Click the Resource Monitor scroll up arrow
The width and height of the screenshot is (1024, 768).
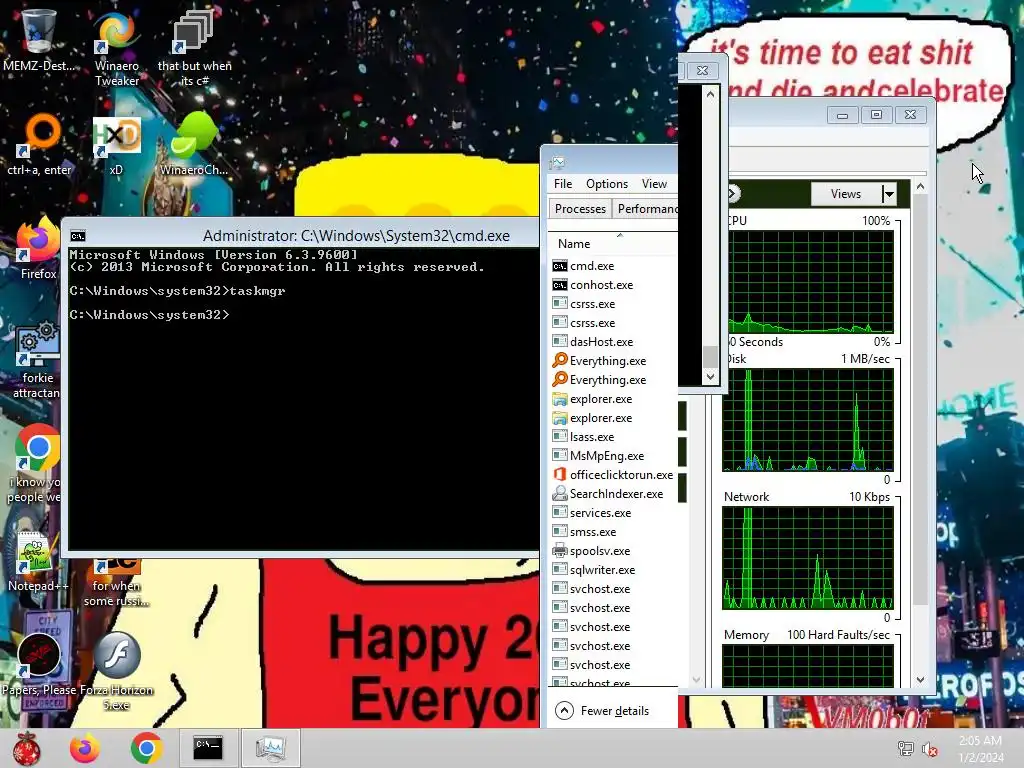(x=920, y=187)
